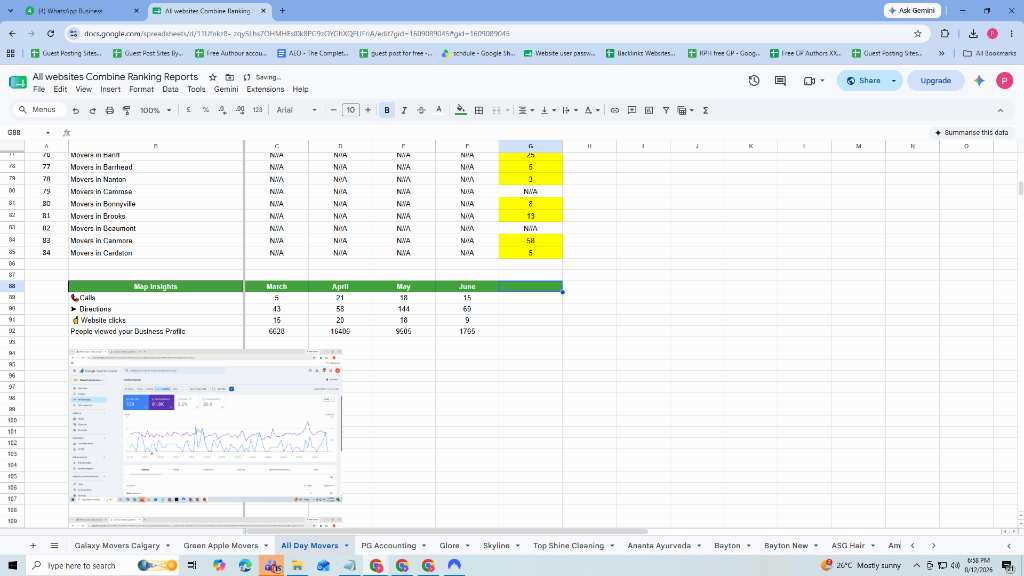Open the zoom 100% dropdown
Screen dimensions: 1024x576
point(155,110)
